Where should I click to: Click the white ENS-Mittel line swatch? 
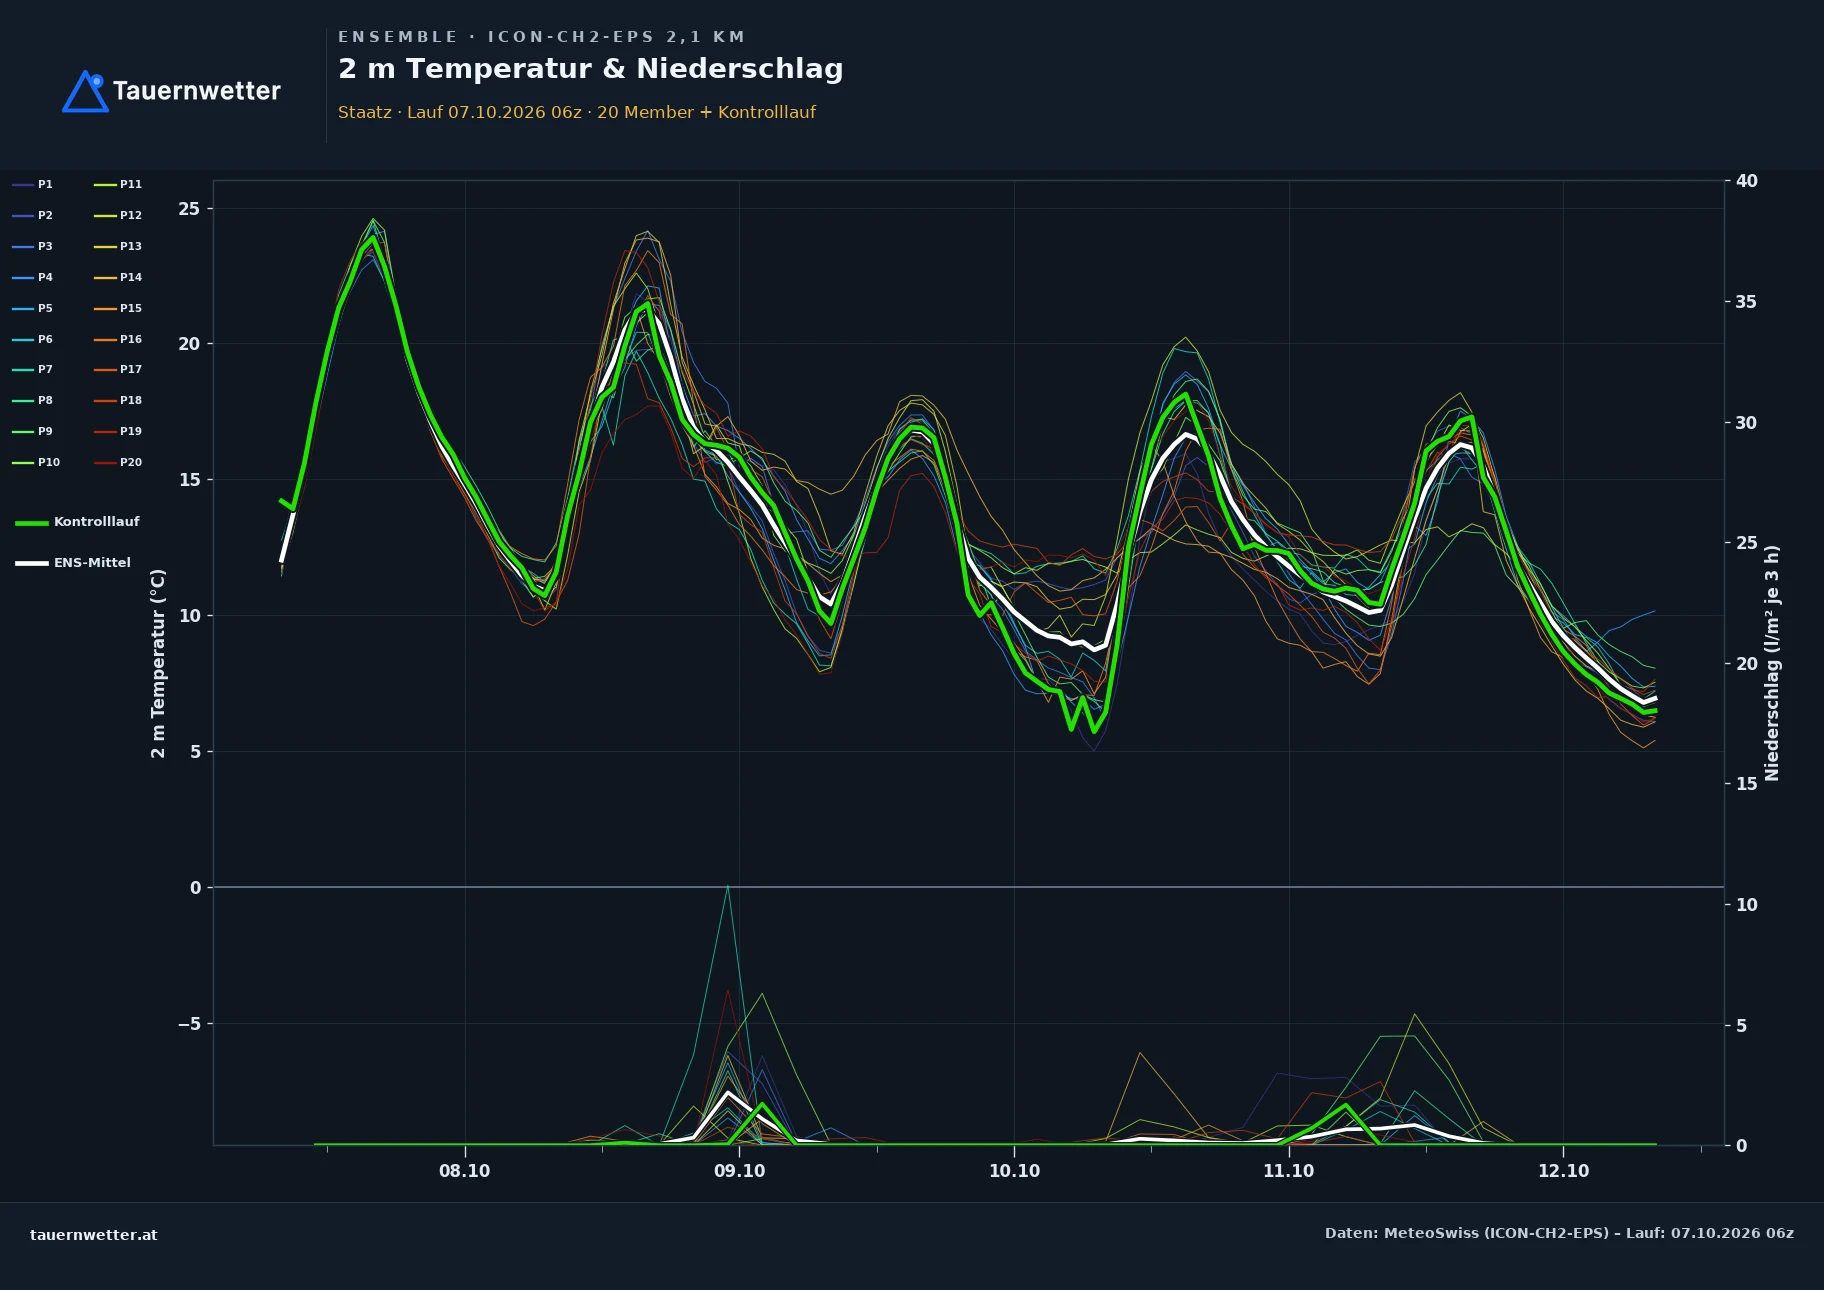[32, 564]
